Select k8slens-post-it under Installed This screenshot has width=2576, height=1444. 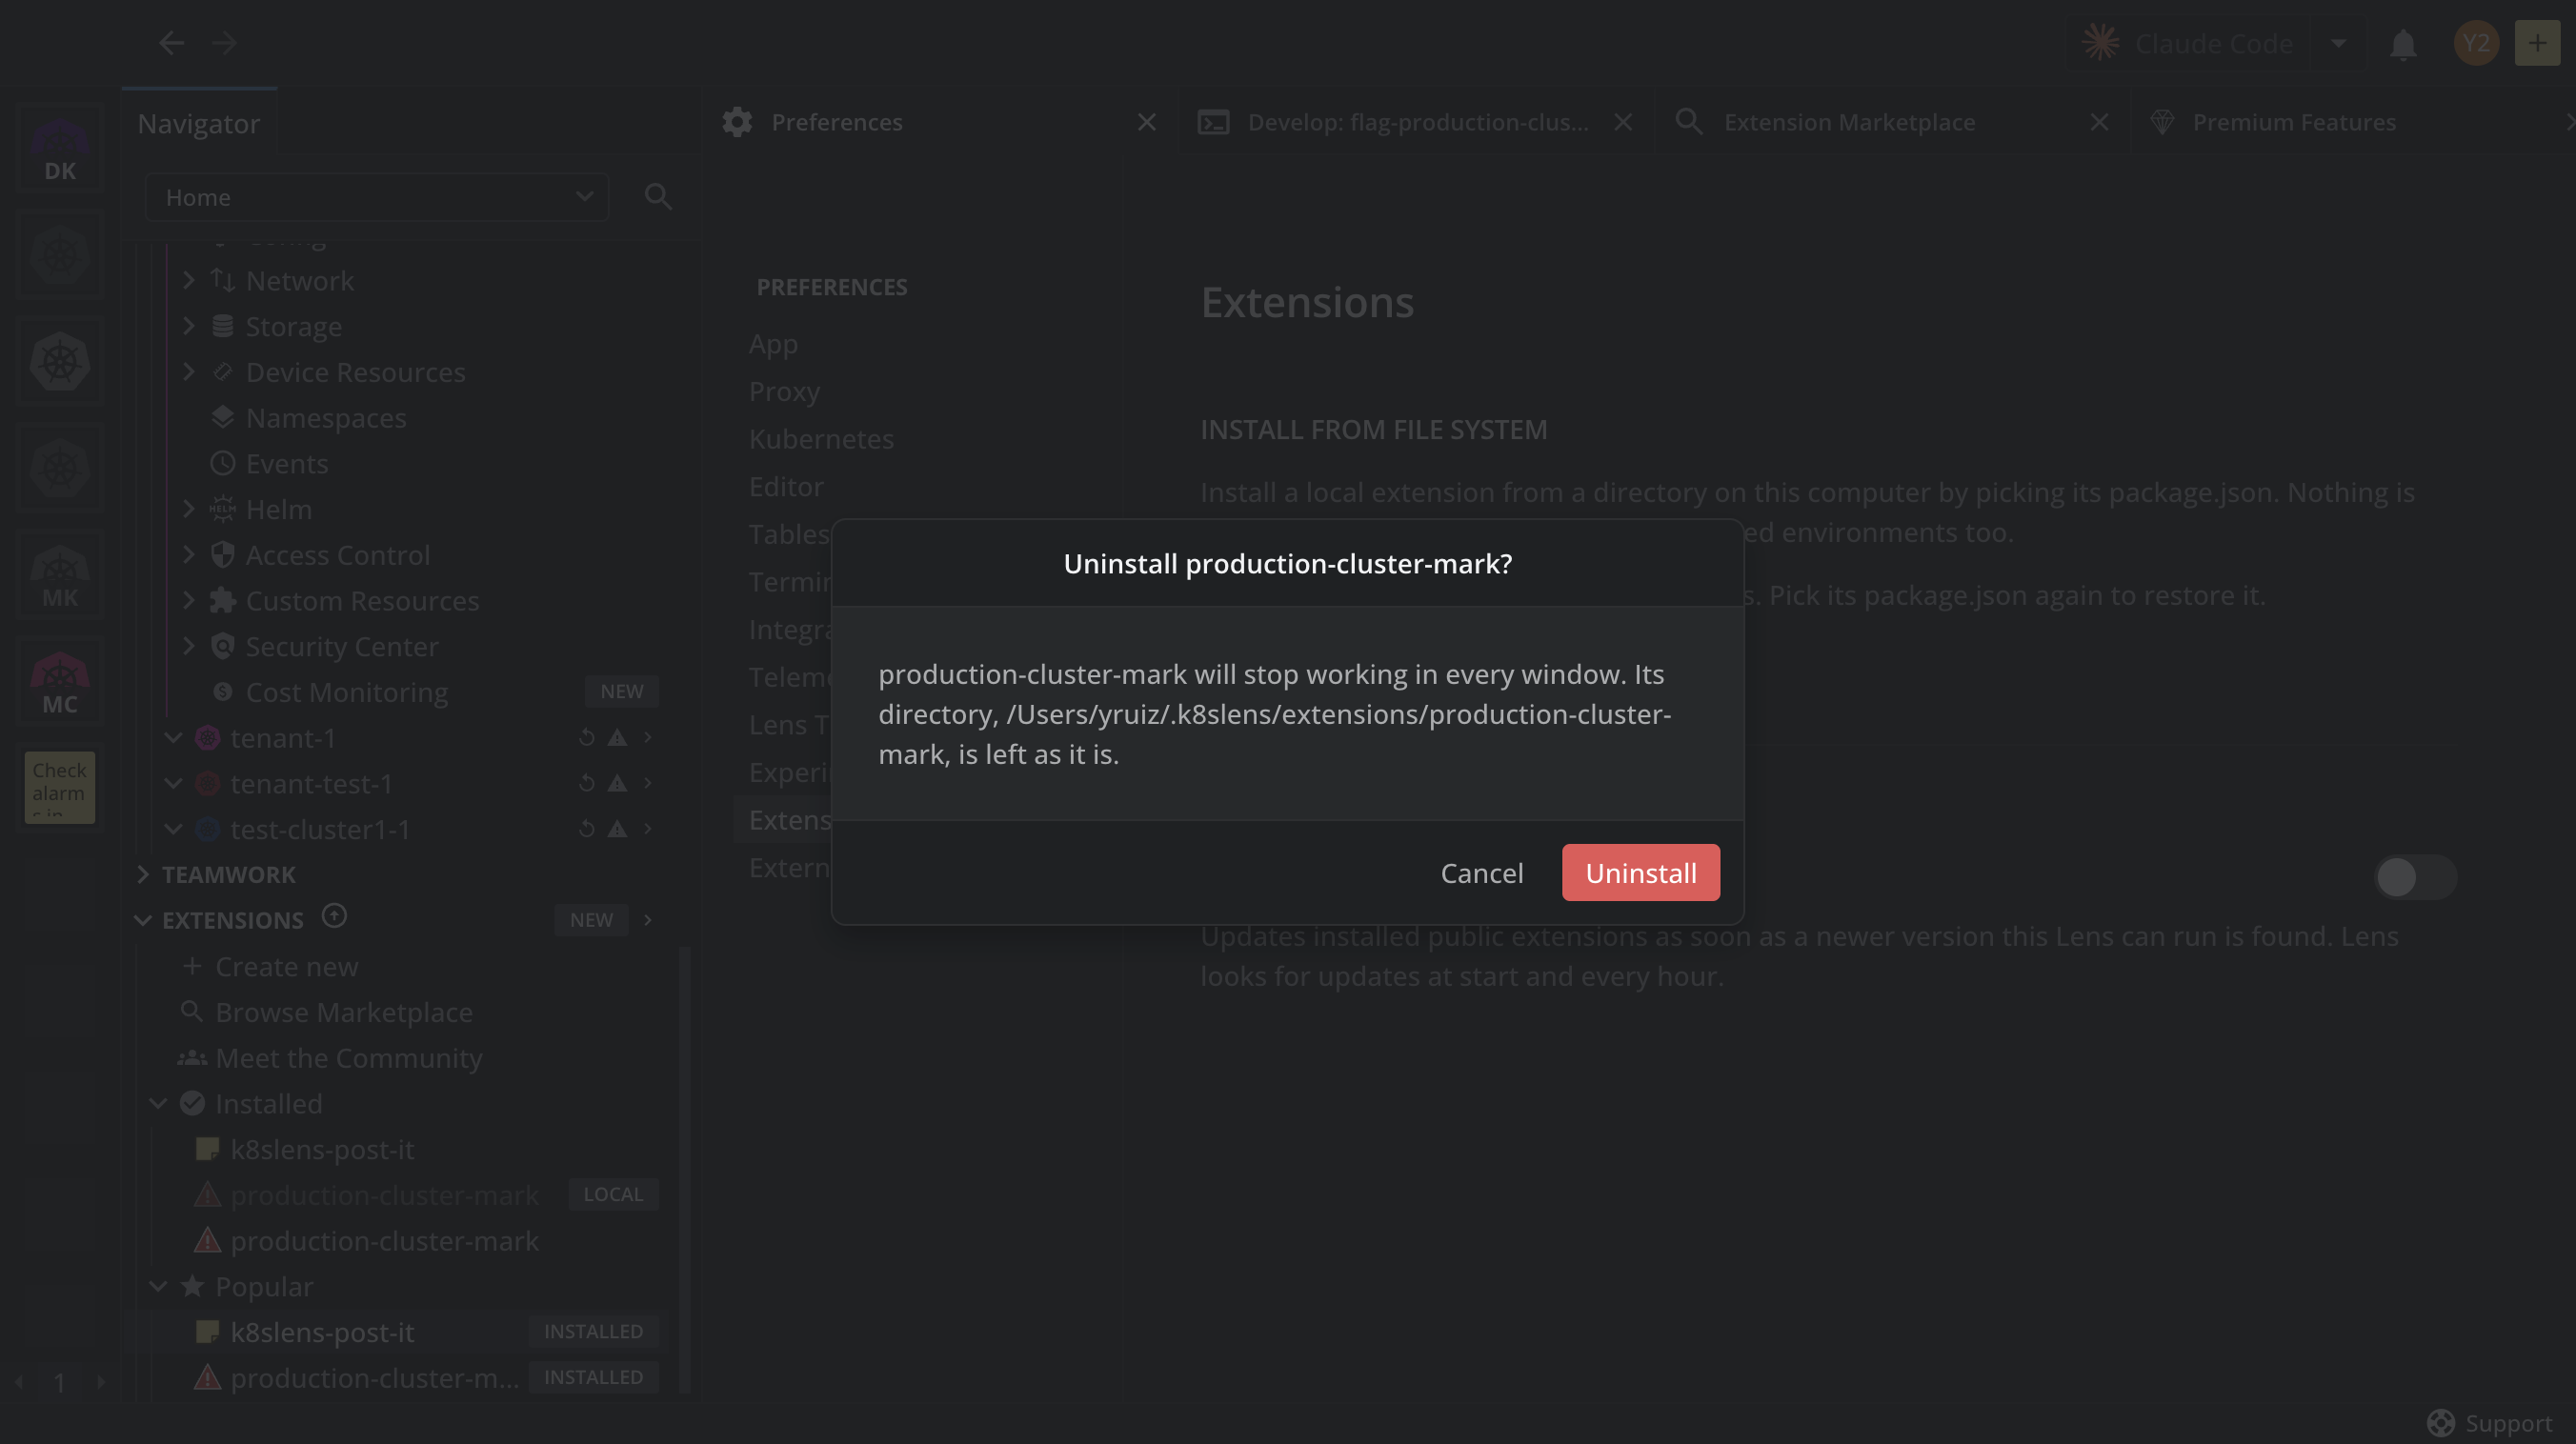(322, 1150)
